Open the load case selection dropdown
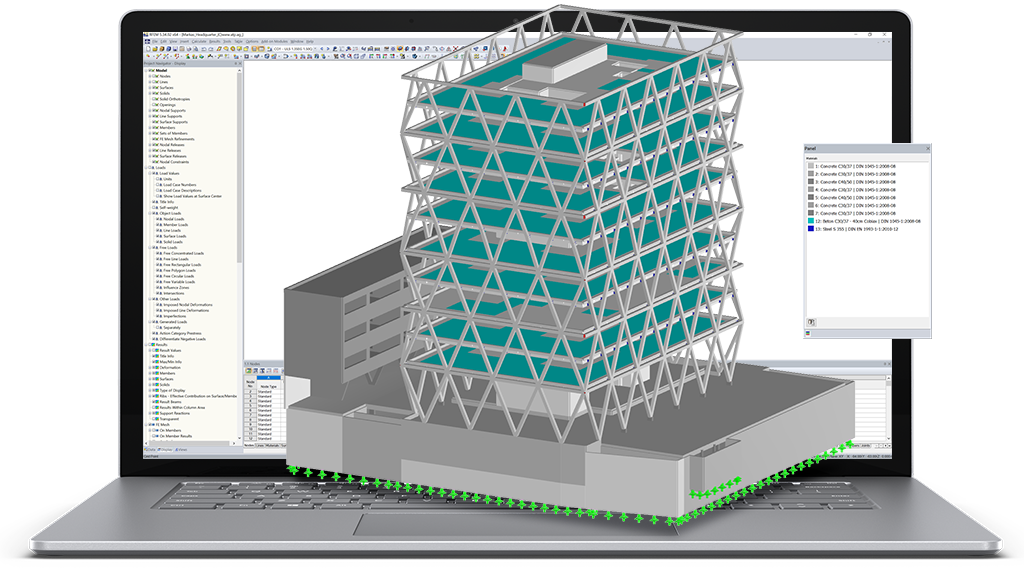Image resolution: width=1024 pixels, height=576 pixels. point(316,48)
